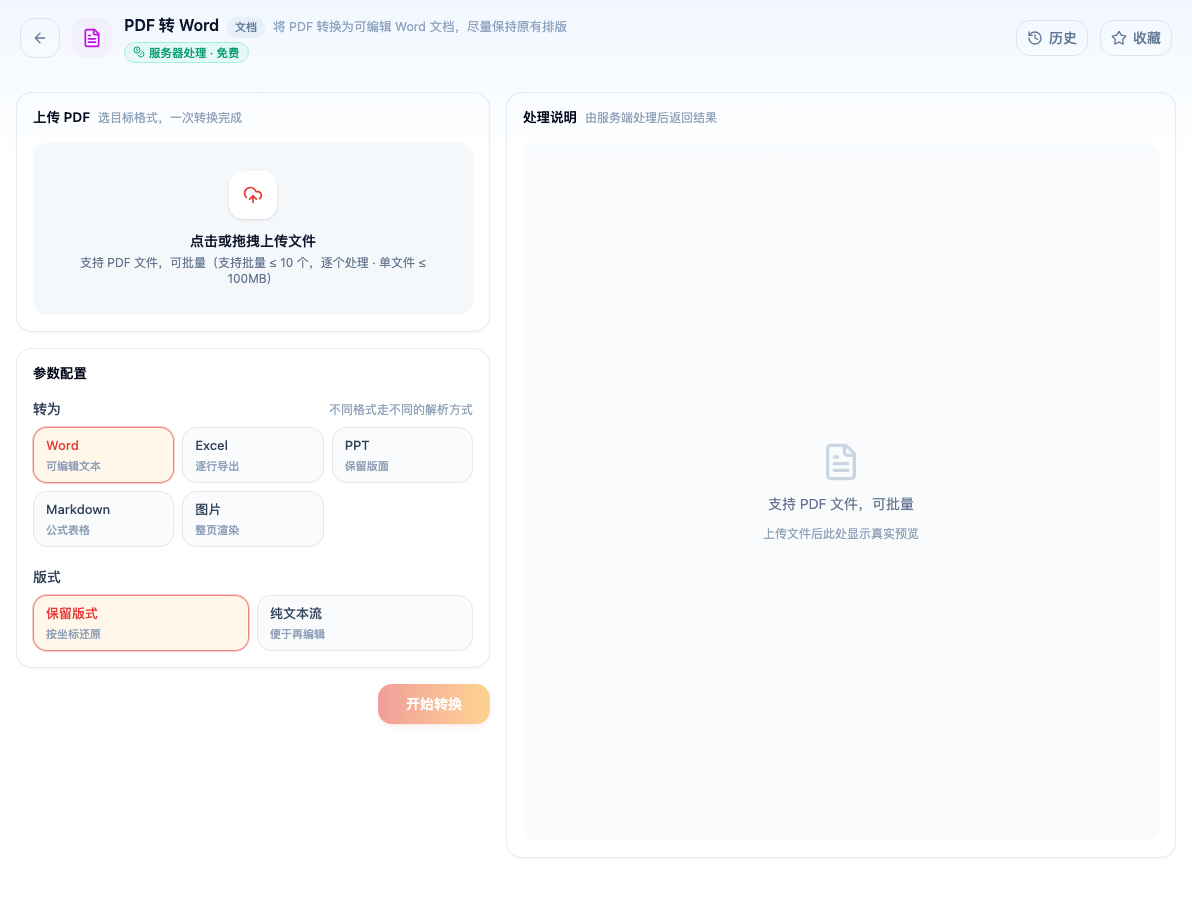This screenshot has width=1192, height=900.
Task: Click the 文档 category tag
Action: click(246, 27)
